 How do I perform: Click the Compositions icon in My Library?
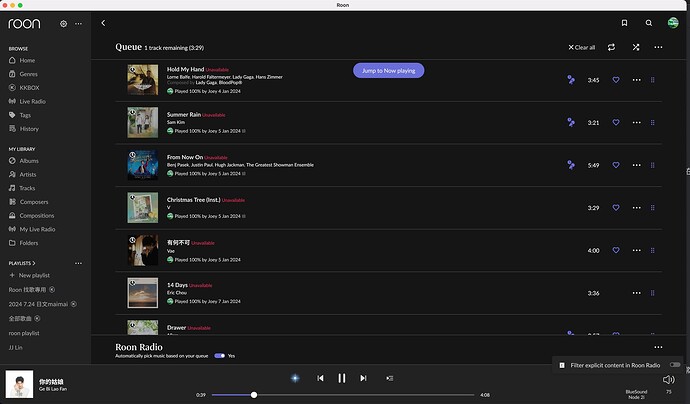12,215
